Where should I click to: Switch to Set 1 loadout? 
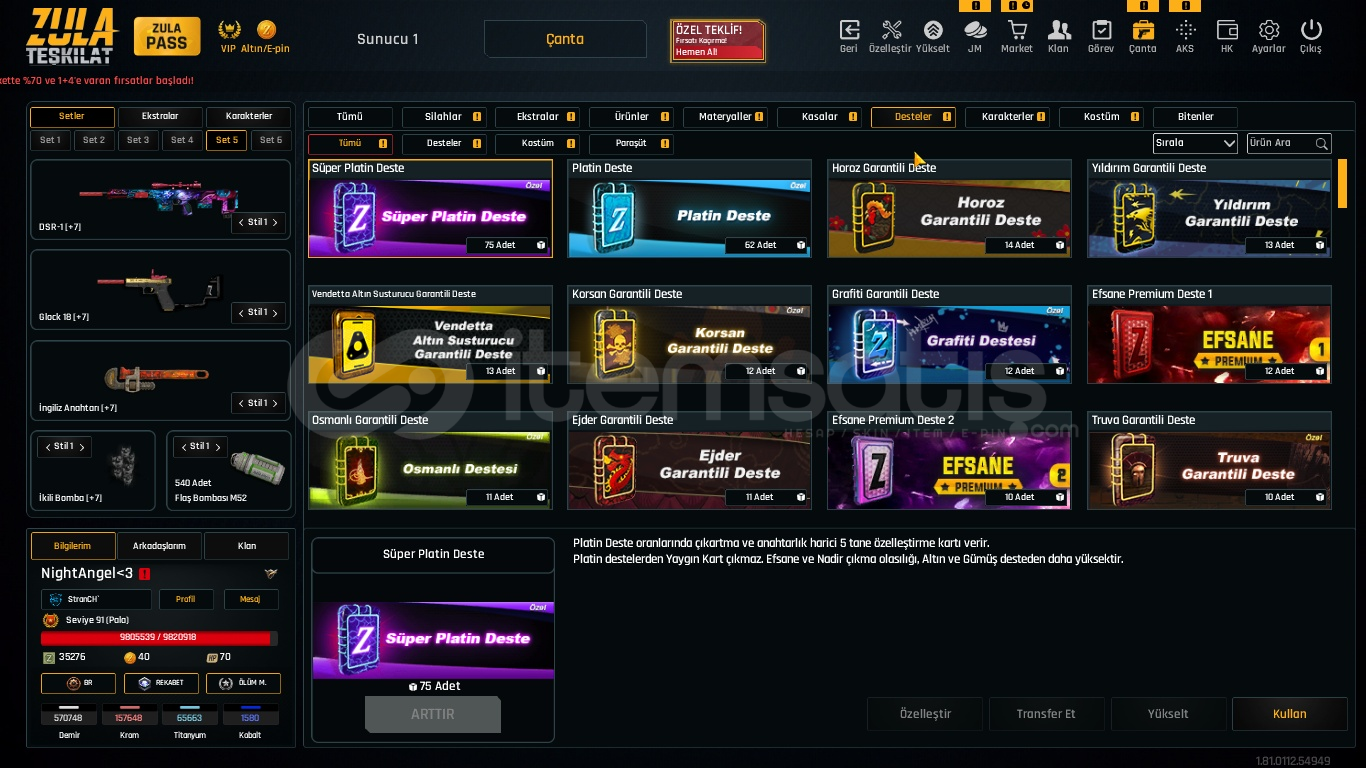50,140
